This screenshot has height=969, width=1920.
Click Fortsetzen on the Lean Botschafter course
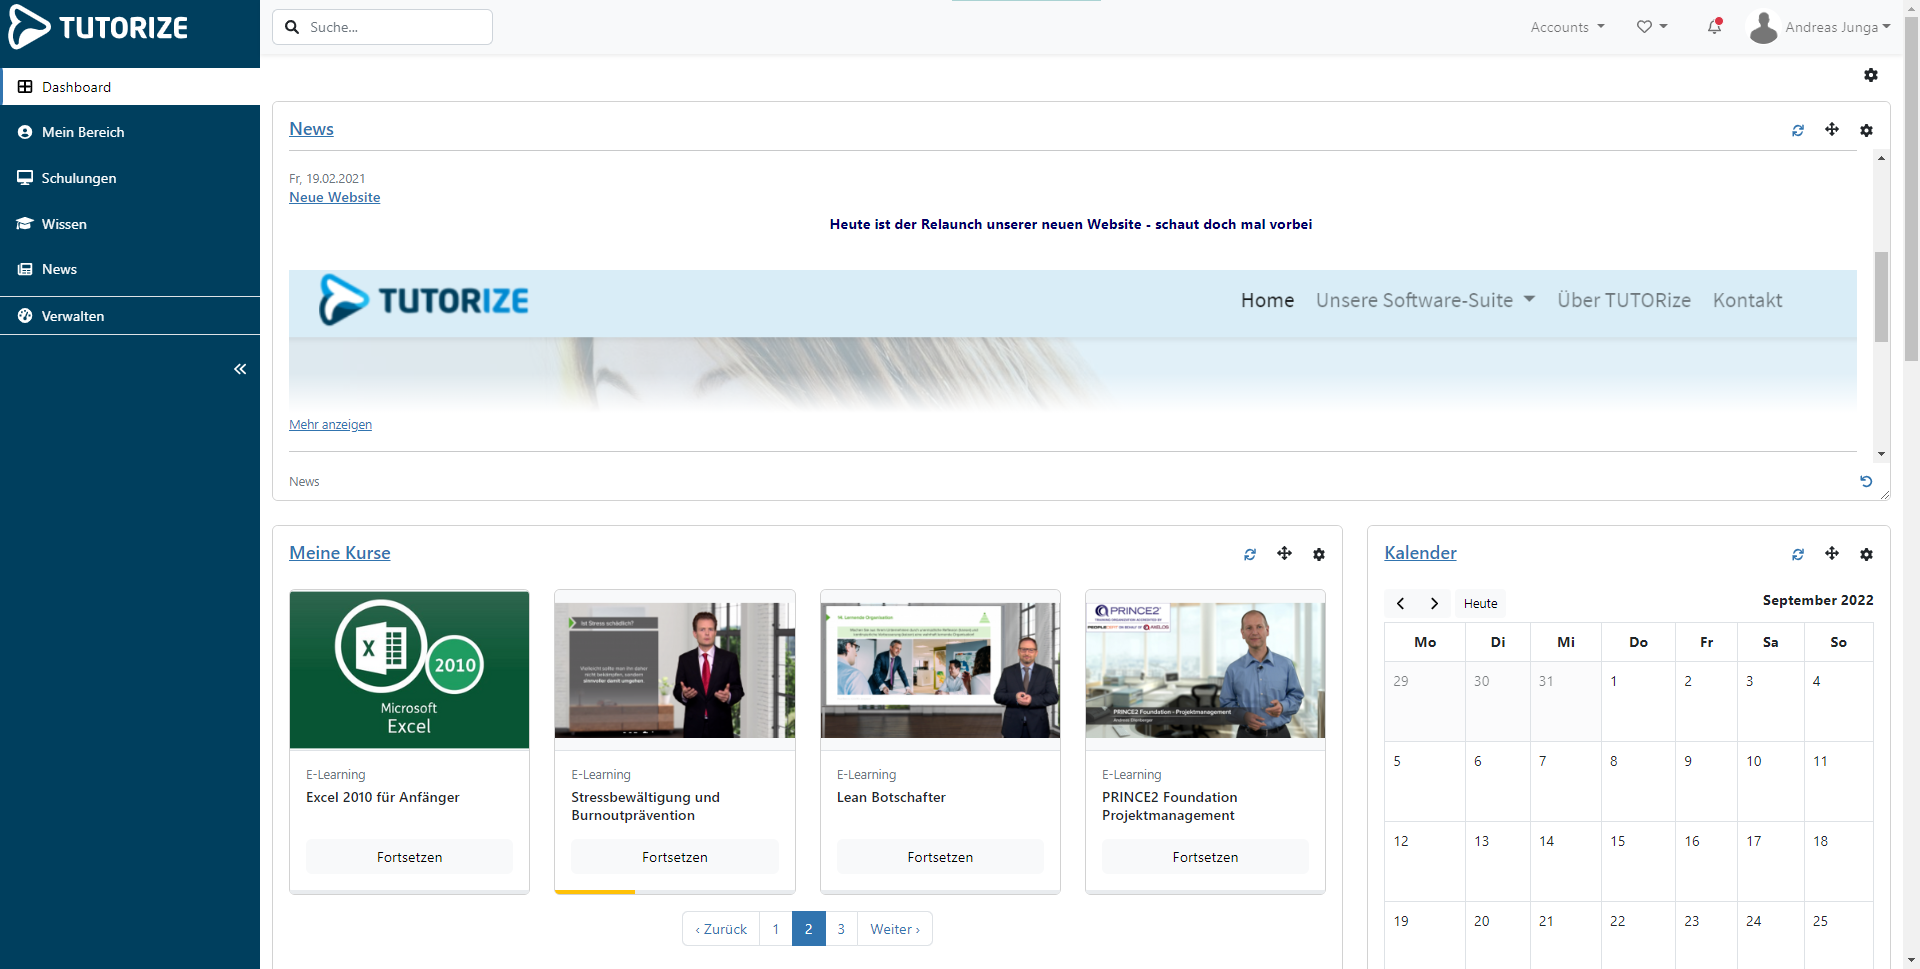pos(939,856)
